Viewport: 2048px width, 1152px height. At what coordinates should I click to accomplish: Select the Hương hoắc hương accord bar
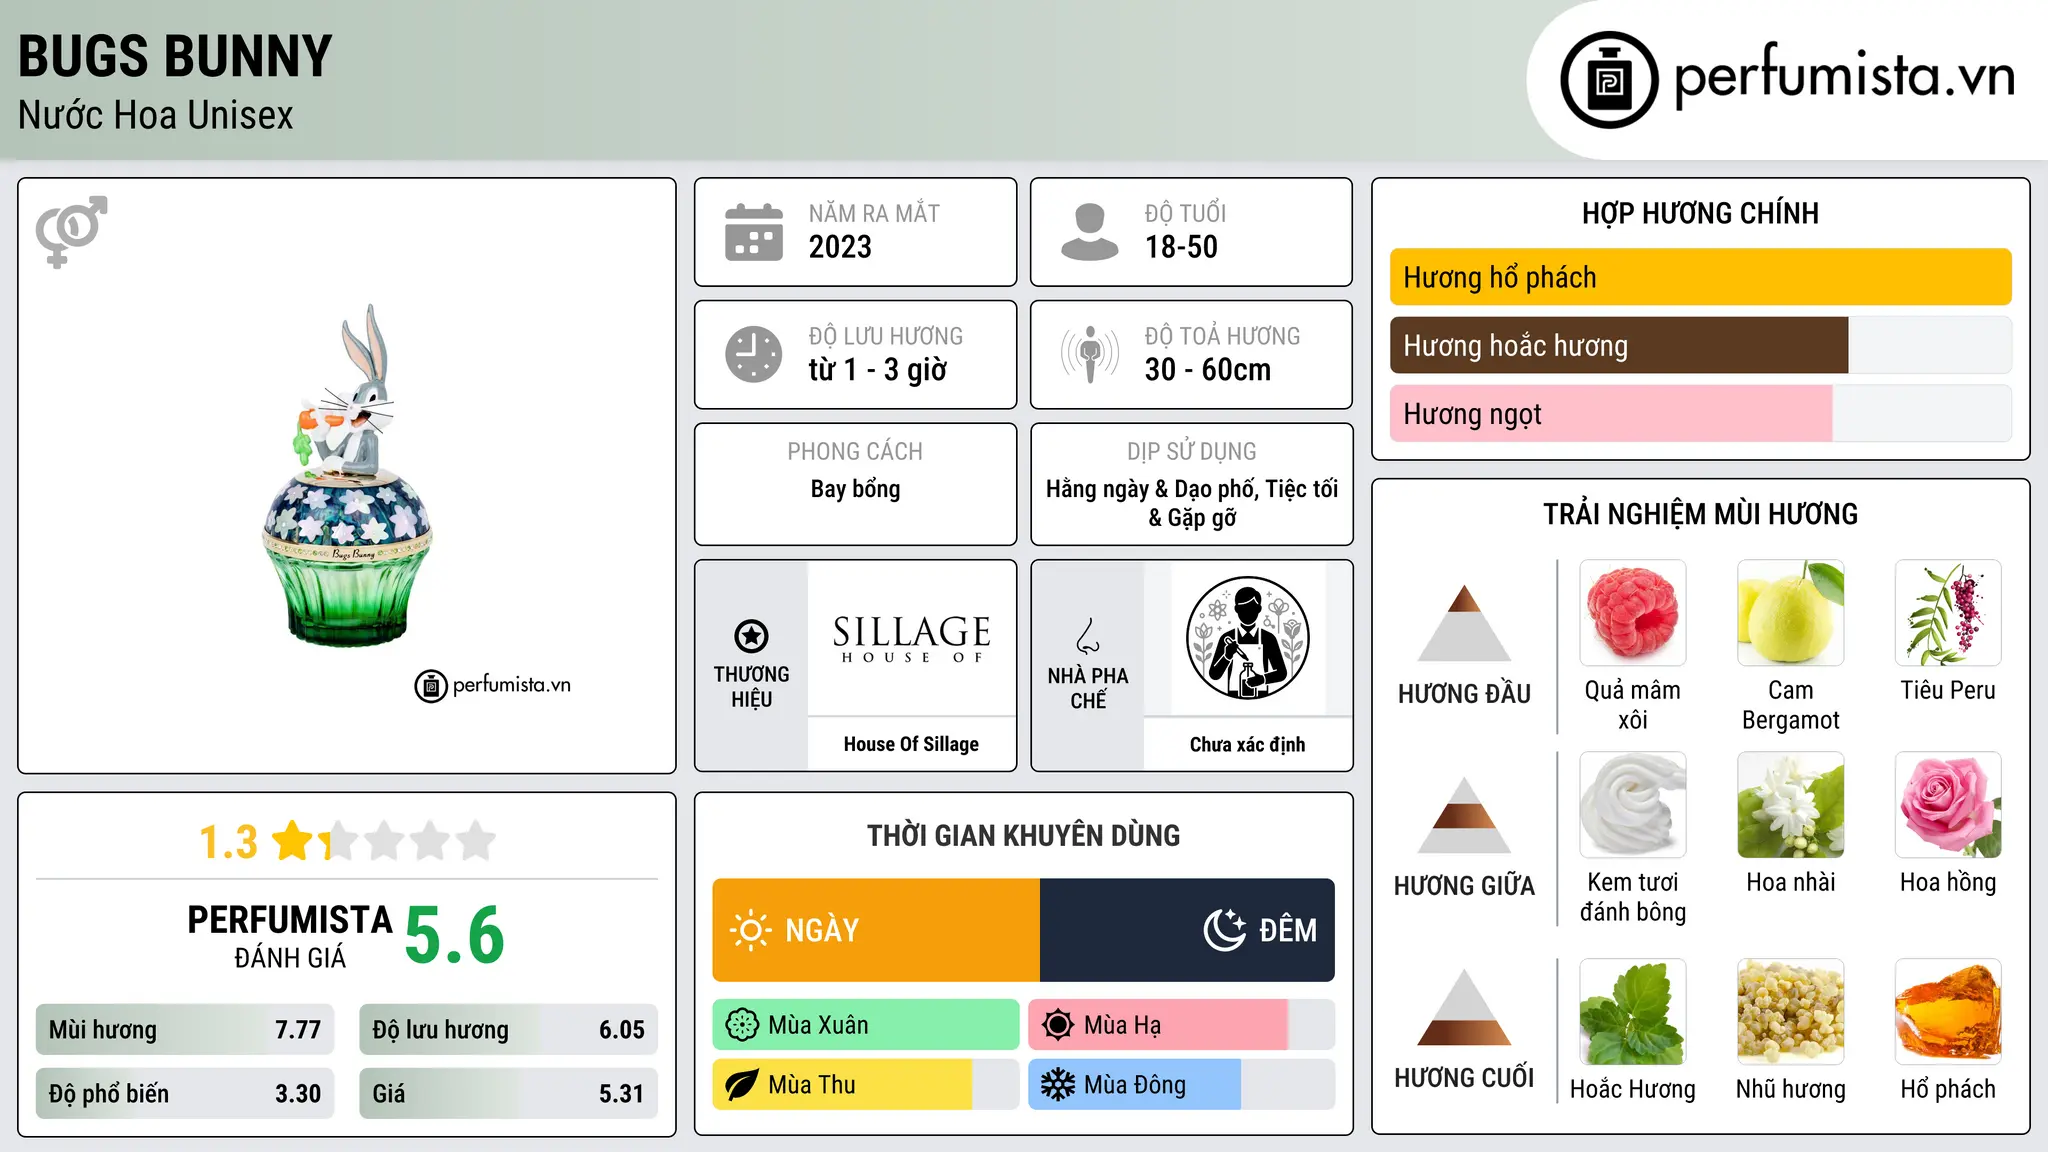click(1700, 345)
